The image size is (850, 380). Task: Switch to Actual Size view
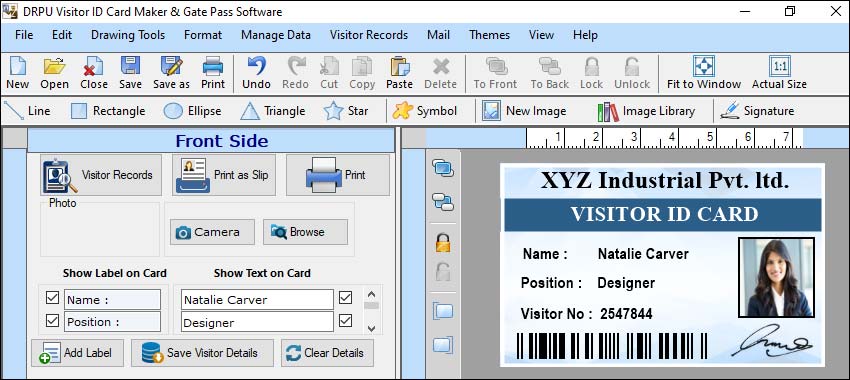point(780,73)
